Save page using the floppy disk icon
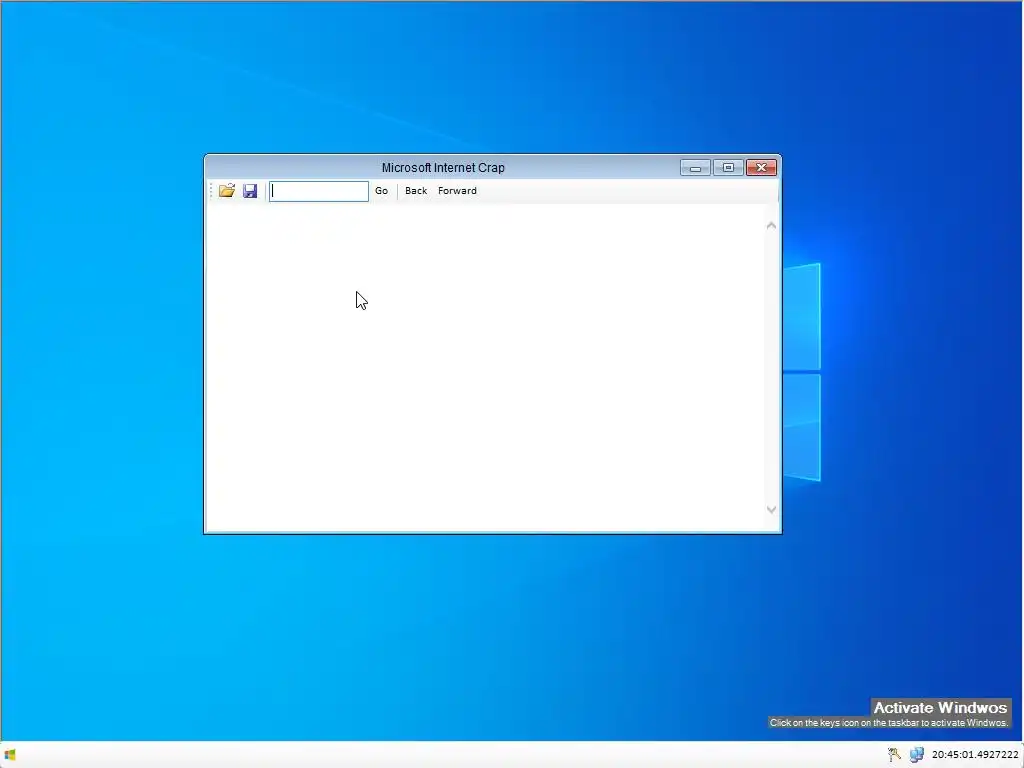1024x768 pixels. pos(250,191)
